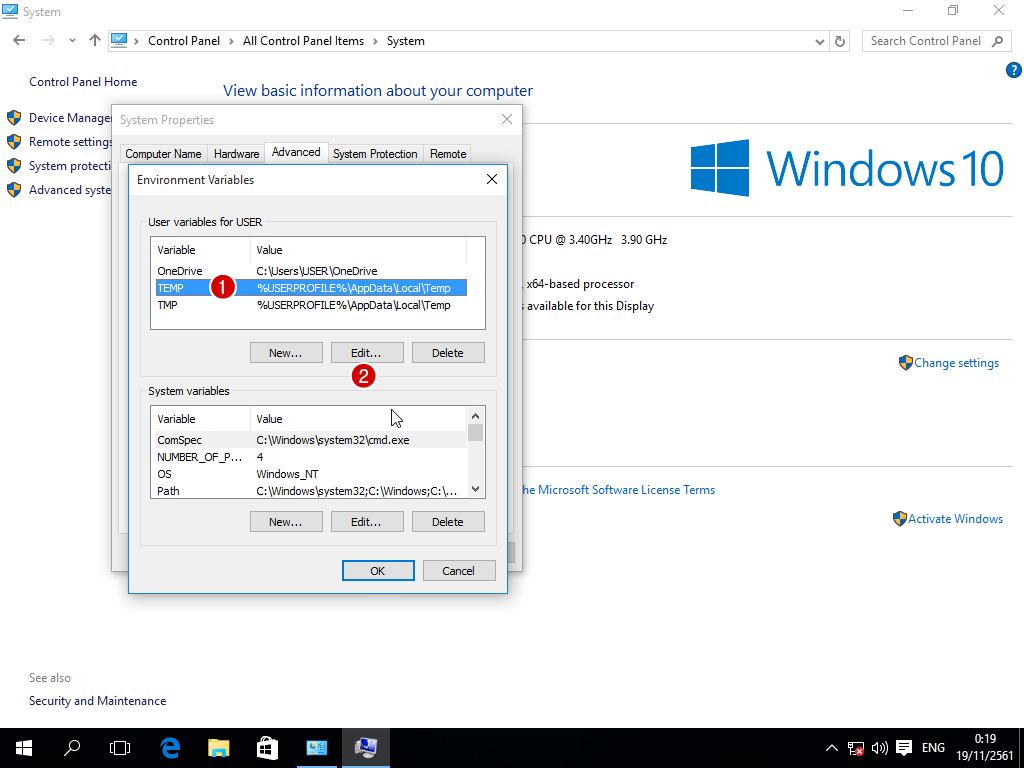Go back using the navigation back arrow
1024x768 pixels.
pos(19,40)
